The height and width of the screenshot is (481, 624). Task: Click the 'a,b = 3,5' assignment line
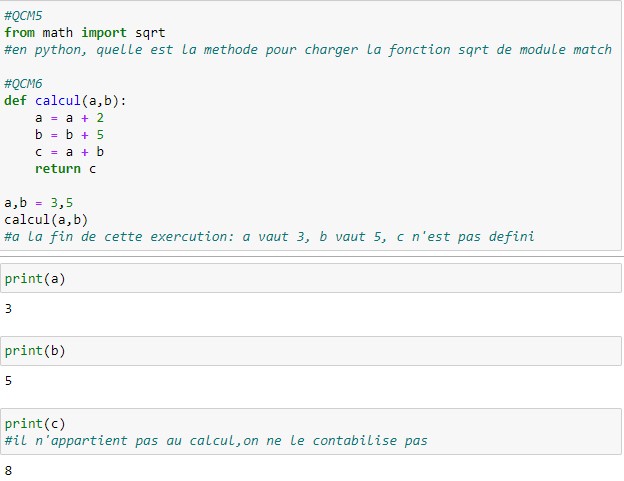(x=38, y=203)
